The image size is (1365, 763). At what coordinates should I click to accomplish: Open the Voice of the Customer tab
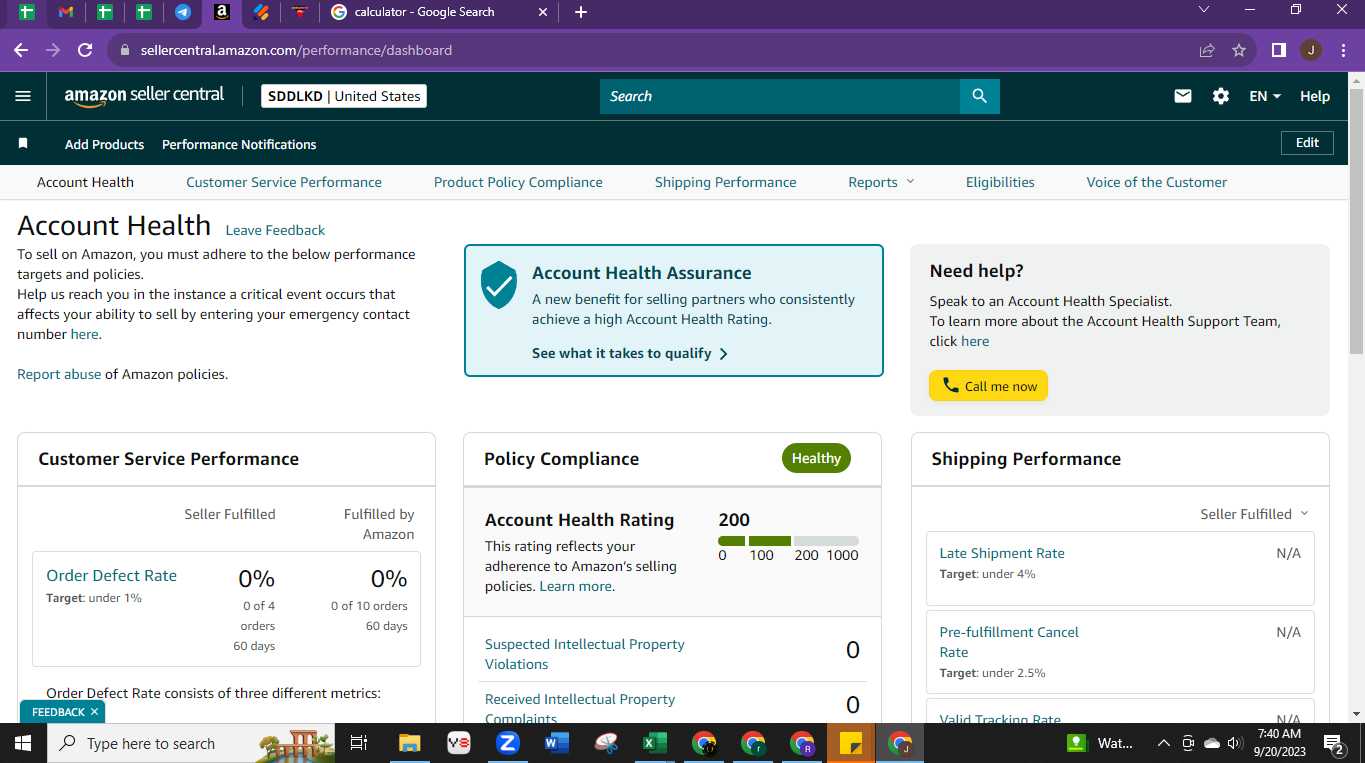(1157, 182)
